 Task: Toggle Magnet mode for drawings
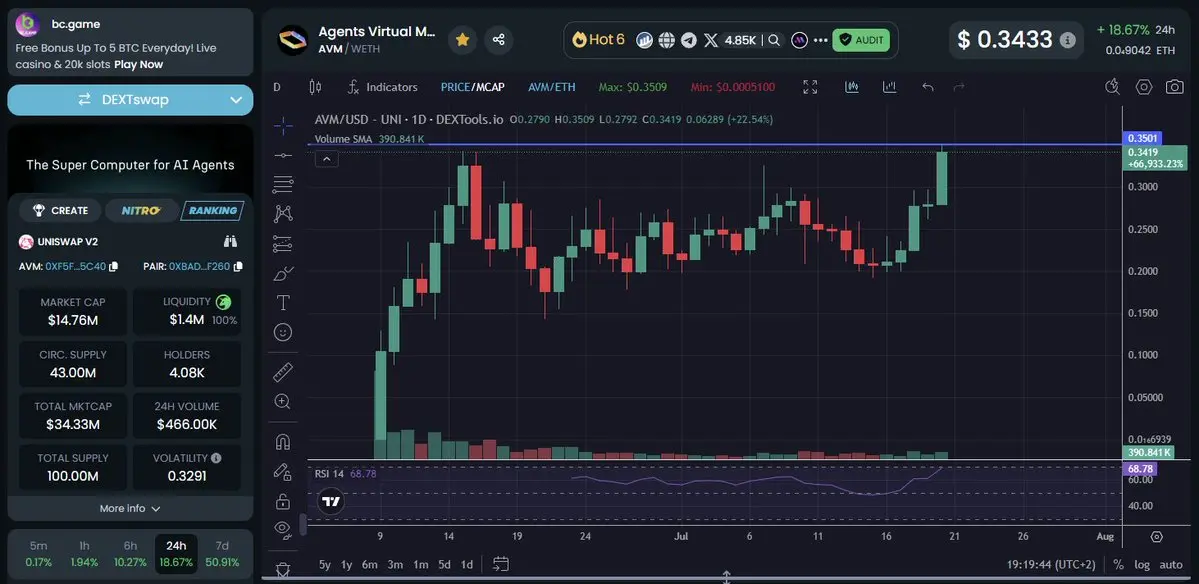(283, 442)
